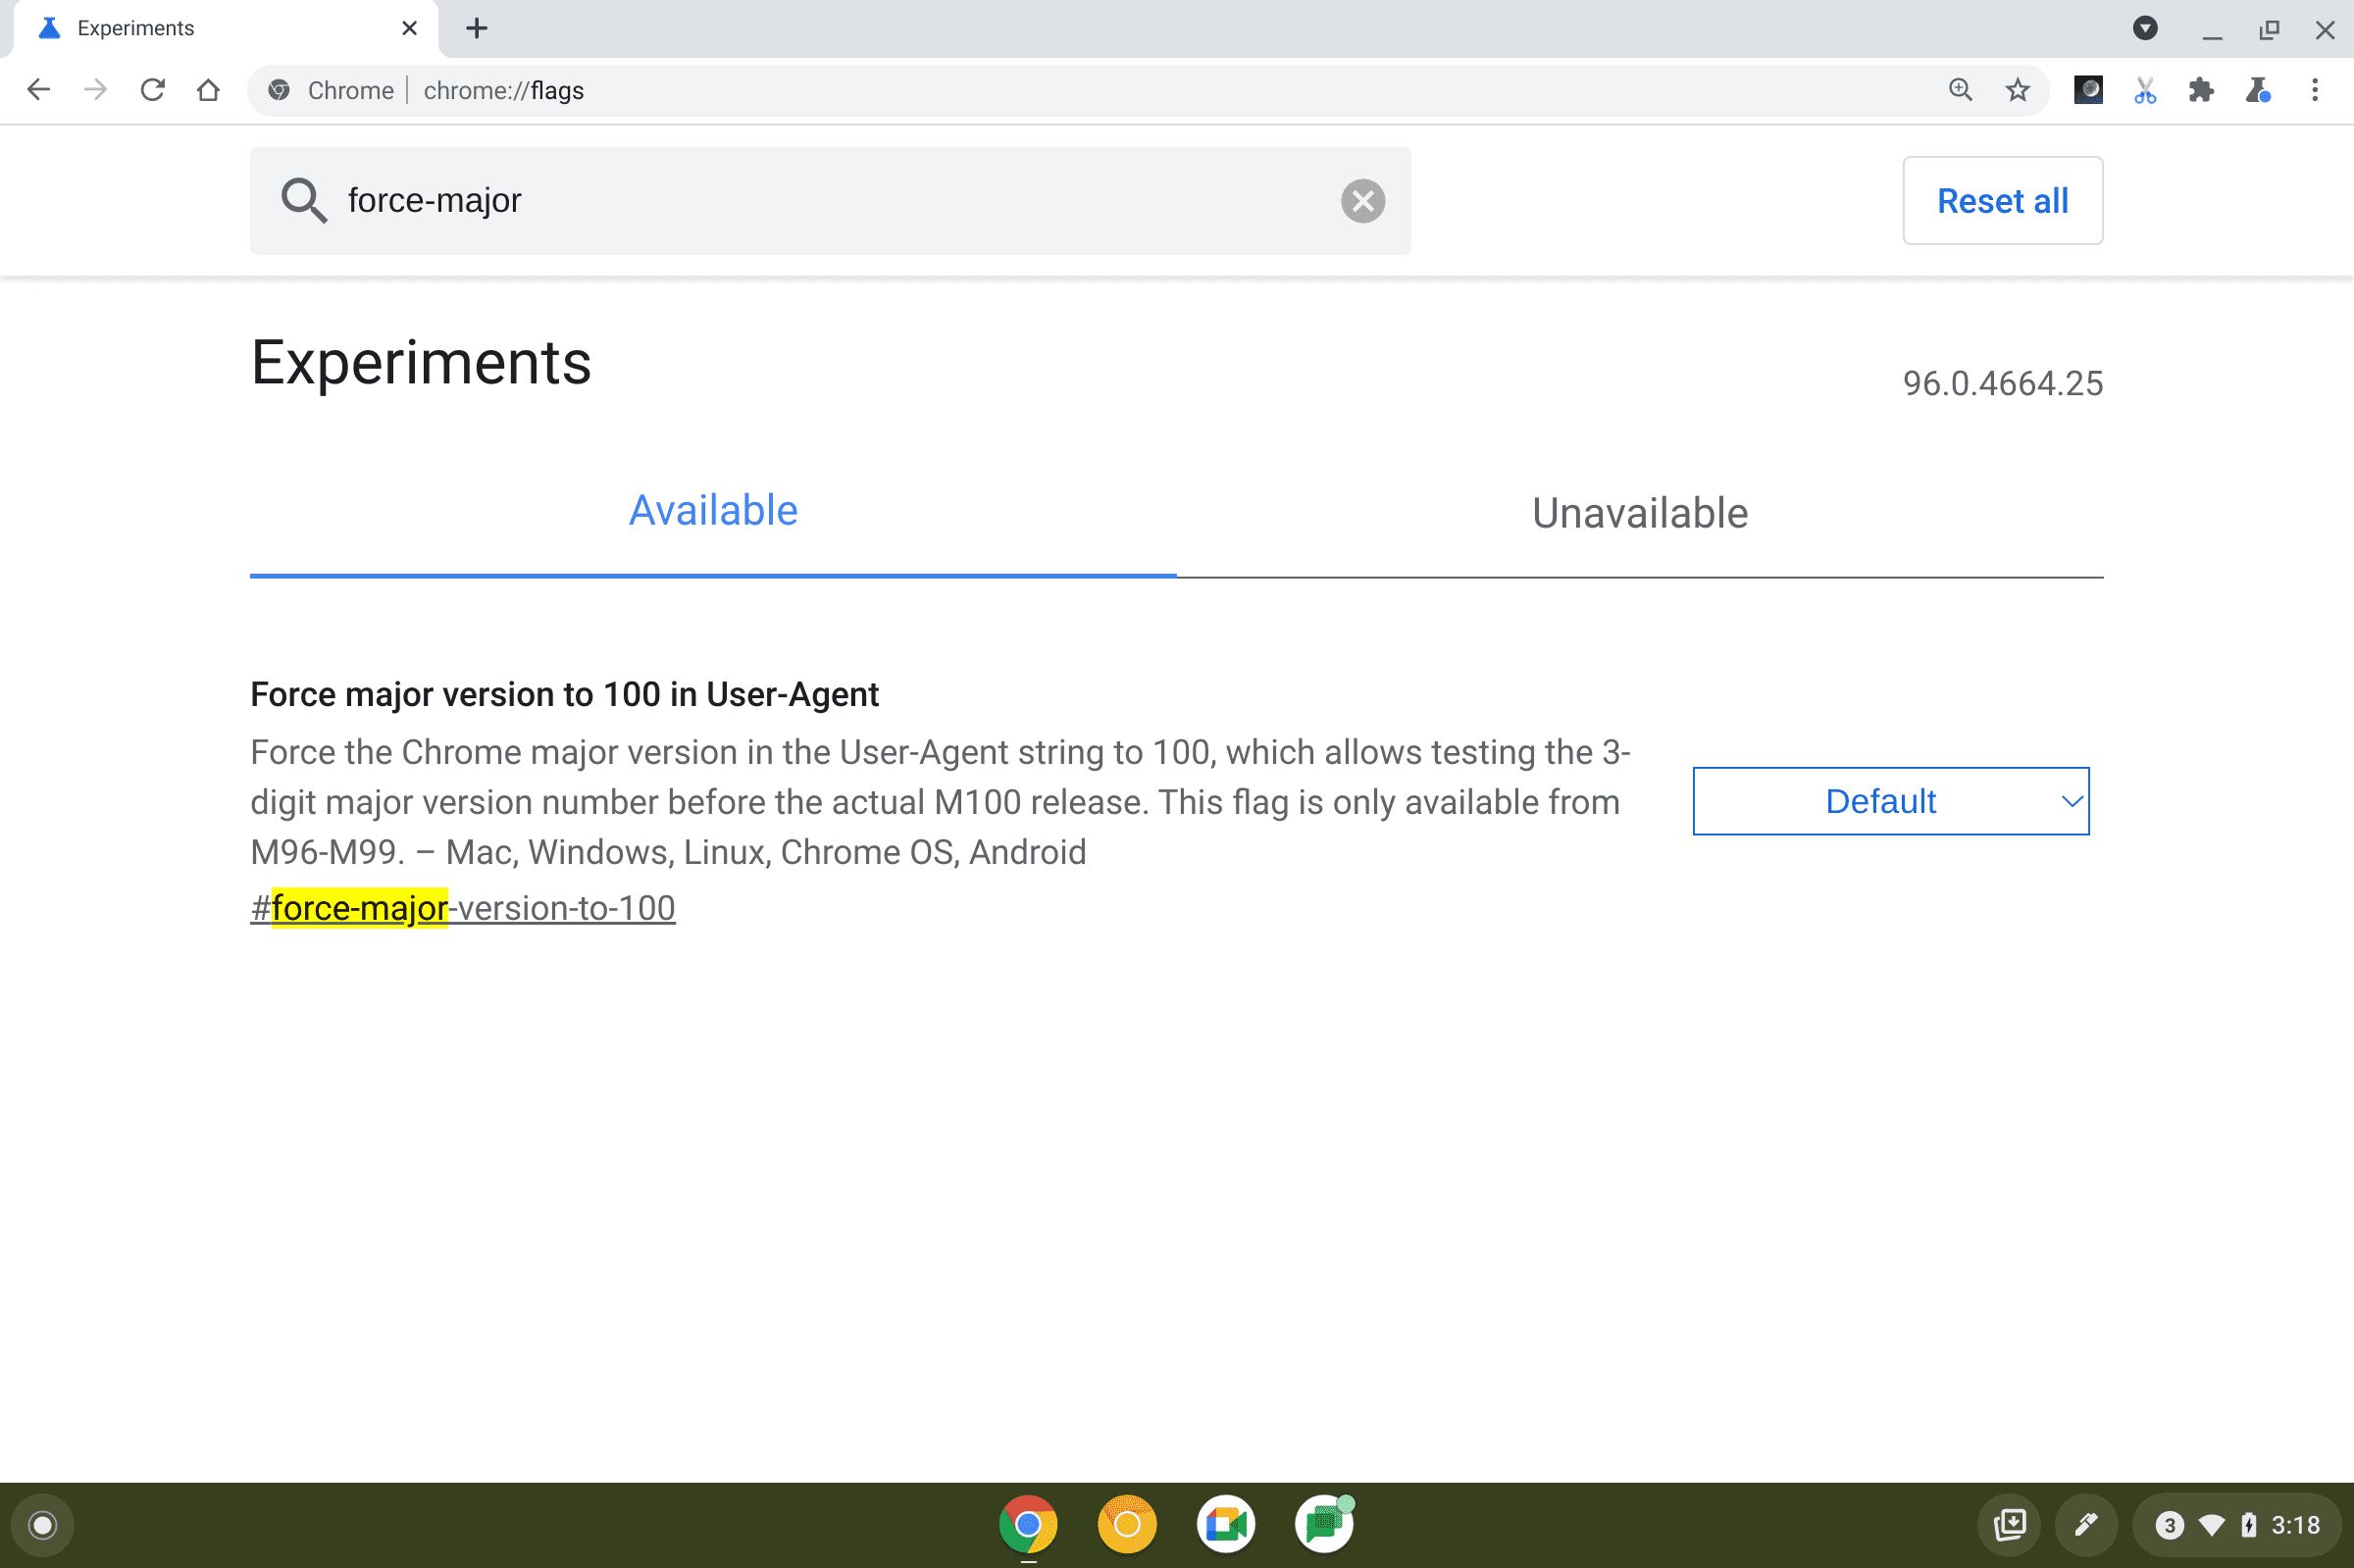2354x1568 pixels.
Task: Click inside the flags search input field
Action: 832,199
